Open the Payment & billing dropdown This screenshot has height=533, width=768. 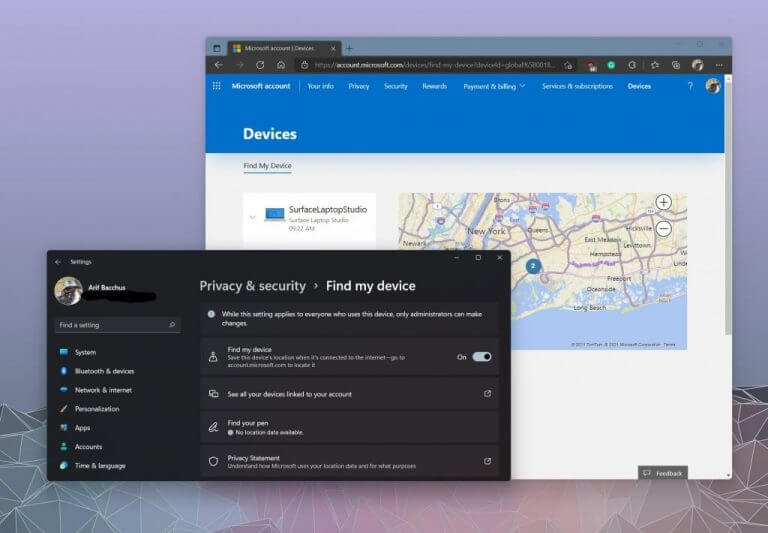tap(494, 86)
